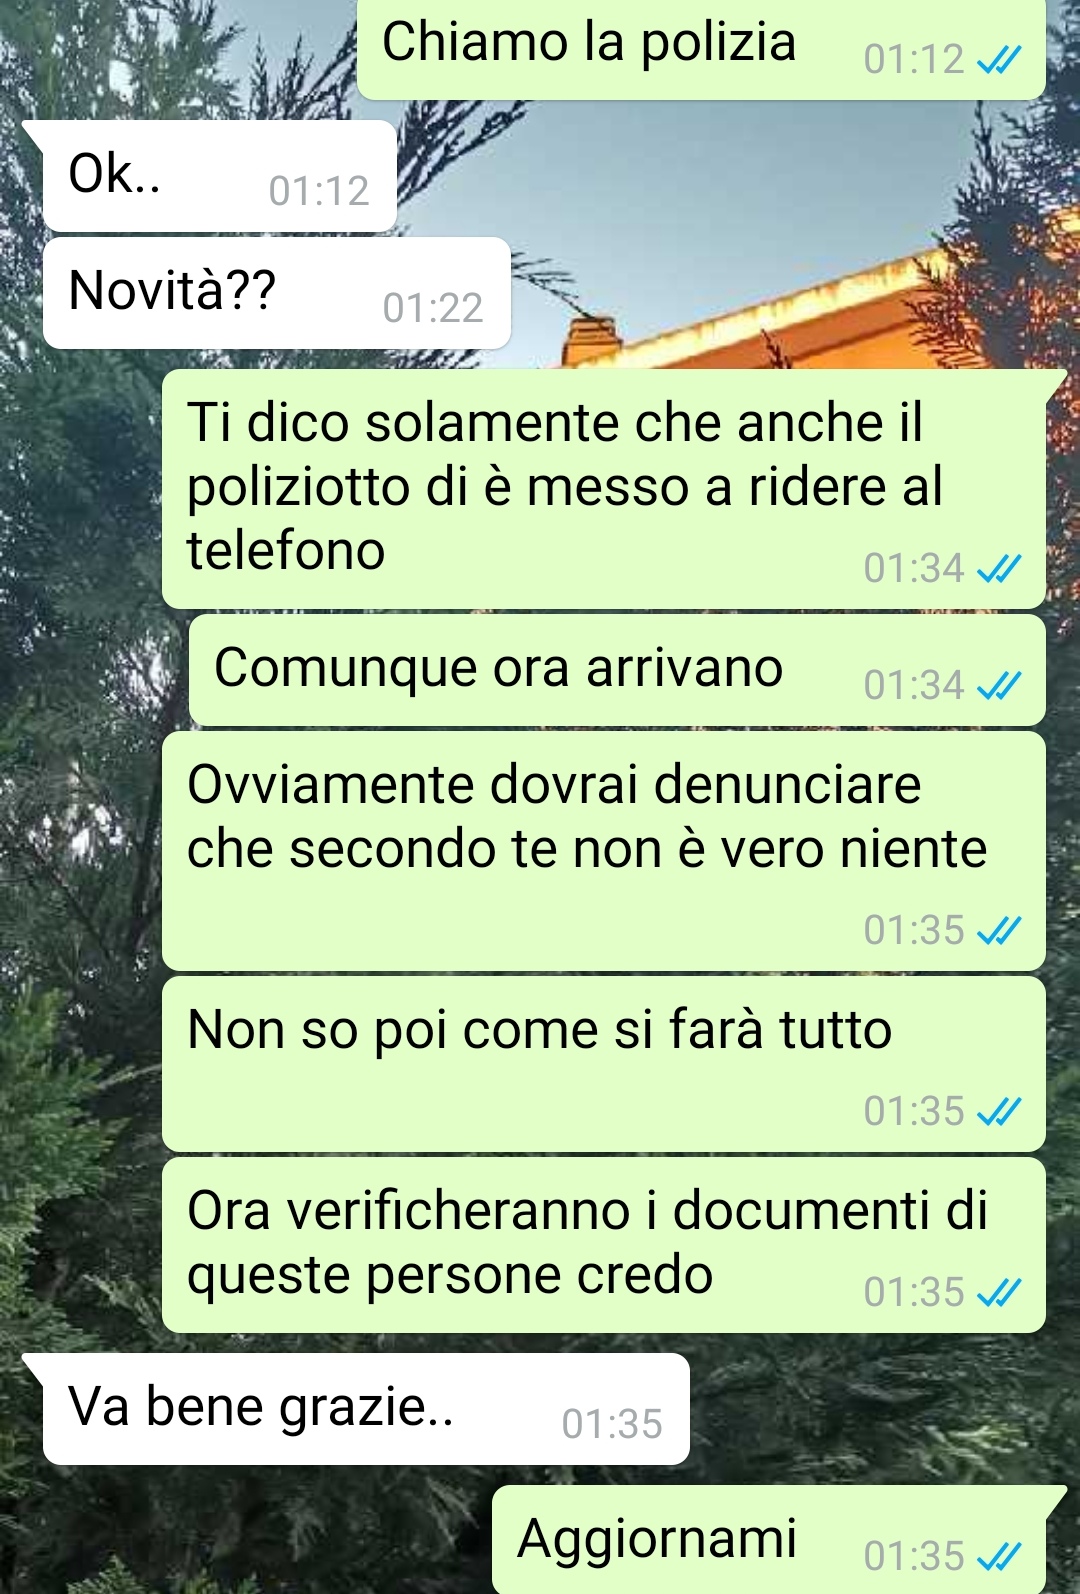This screenshot has height=1594, width=1080.
Task: Tap the read ticks on 'Aggiornami'
Action: (998, 1557)
